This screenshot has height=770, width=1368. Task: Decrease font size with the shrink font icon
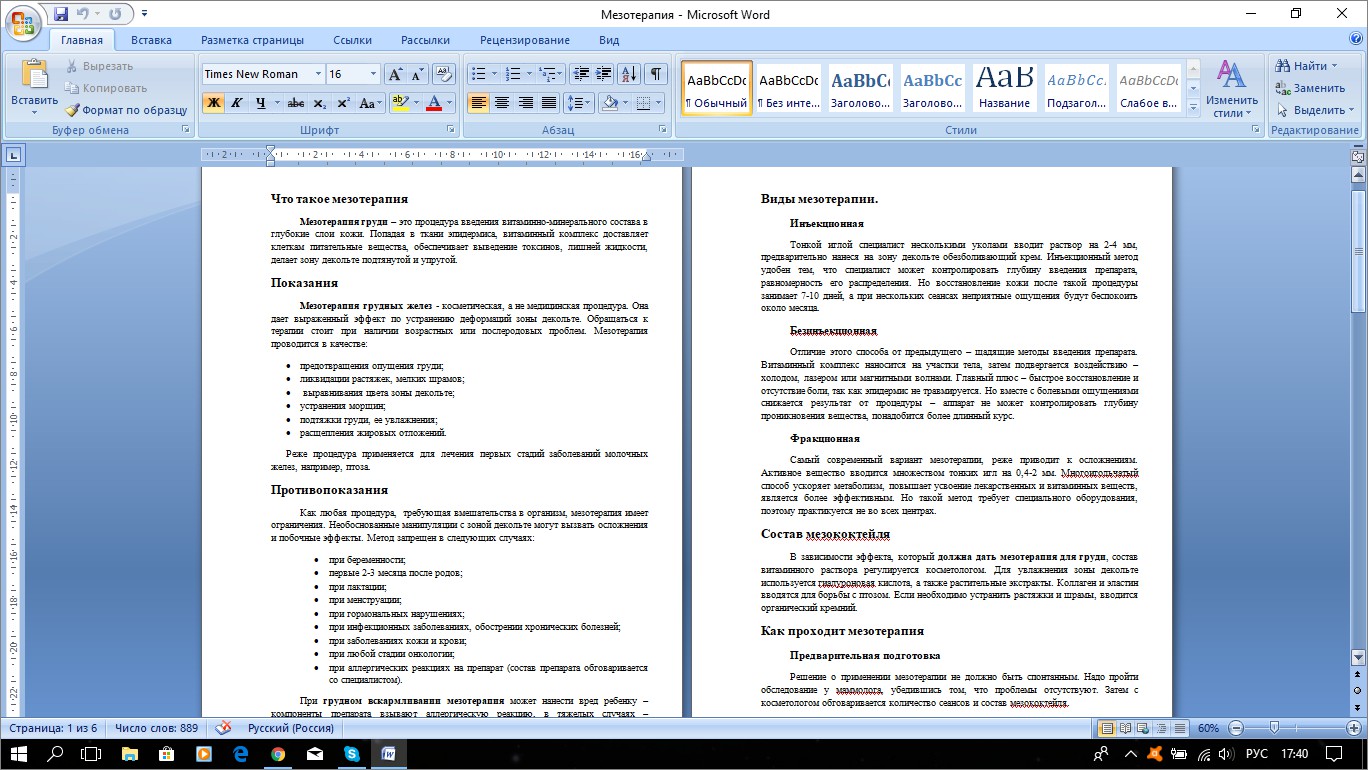click(x=418, y=74)
